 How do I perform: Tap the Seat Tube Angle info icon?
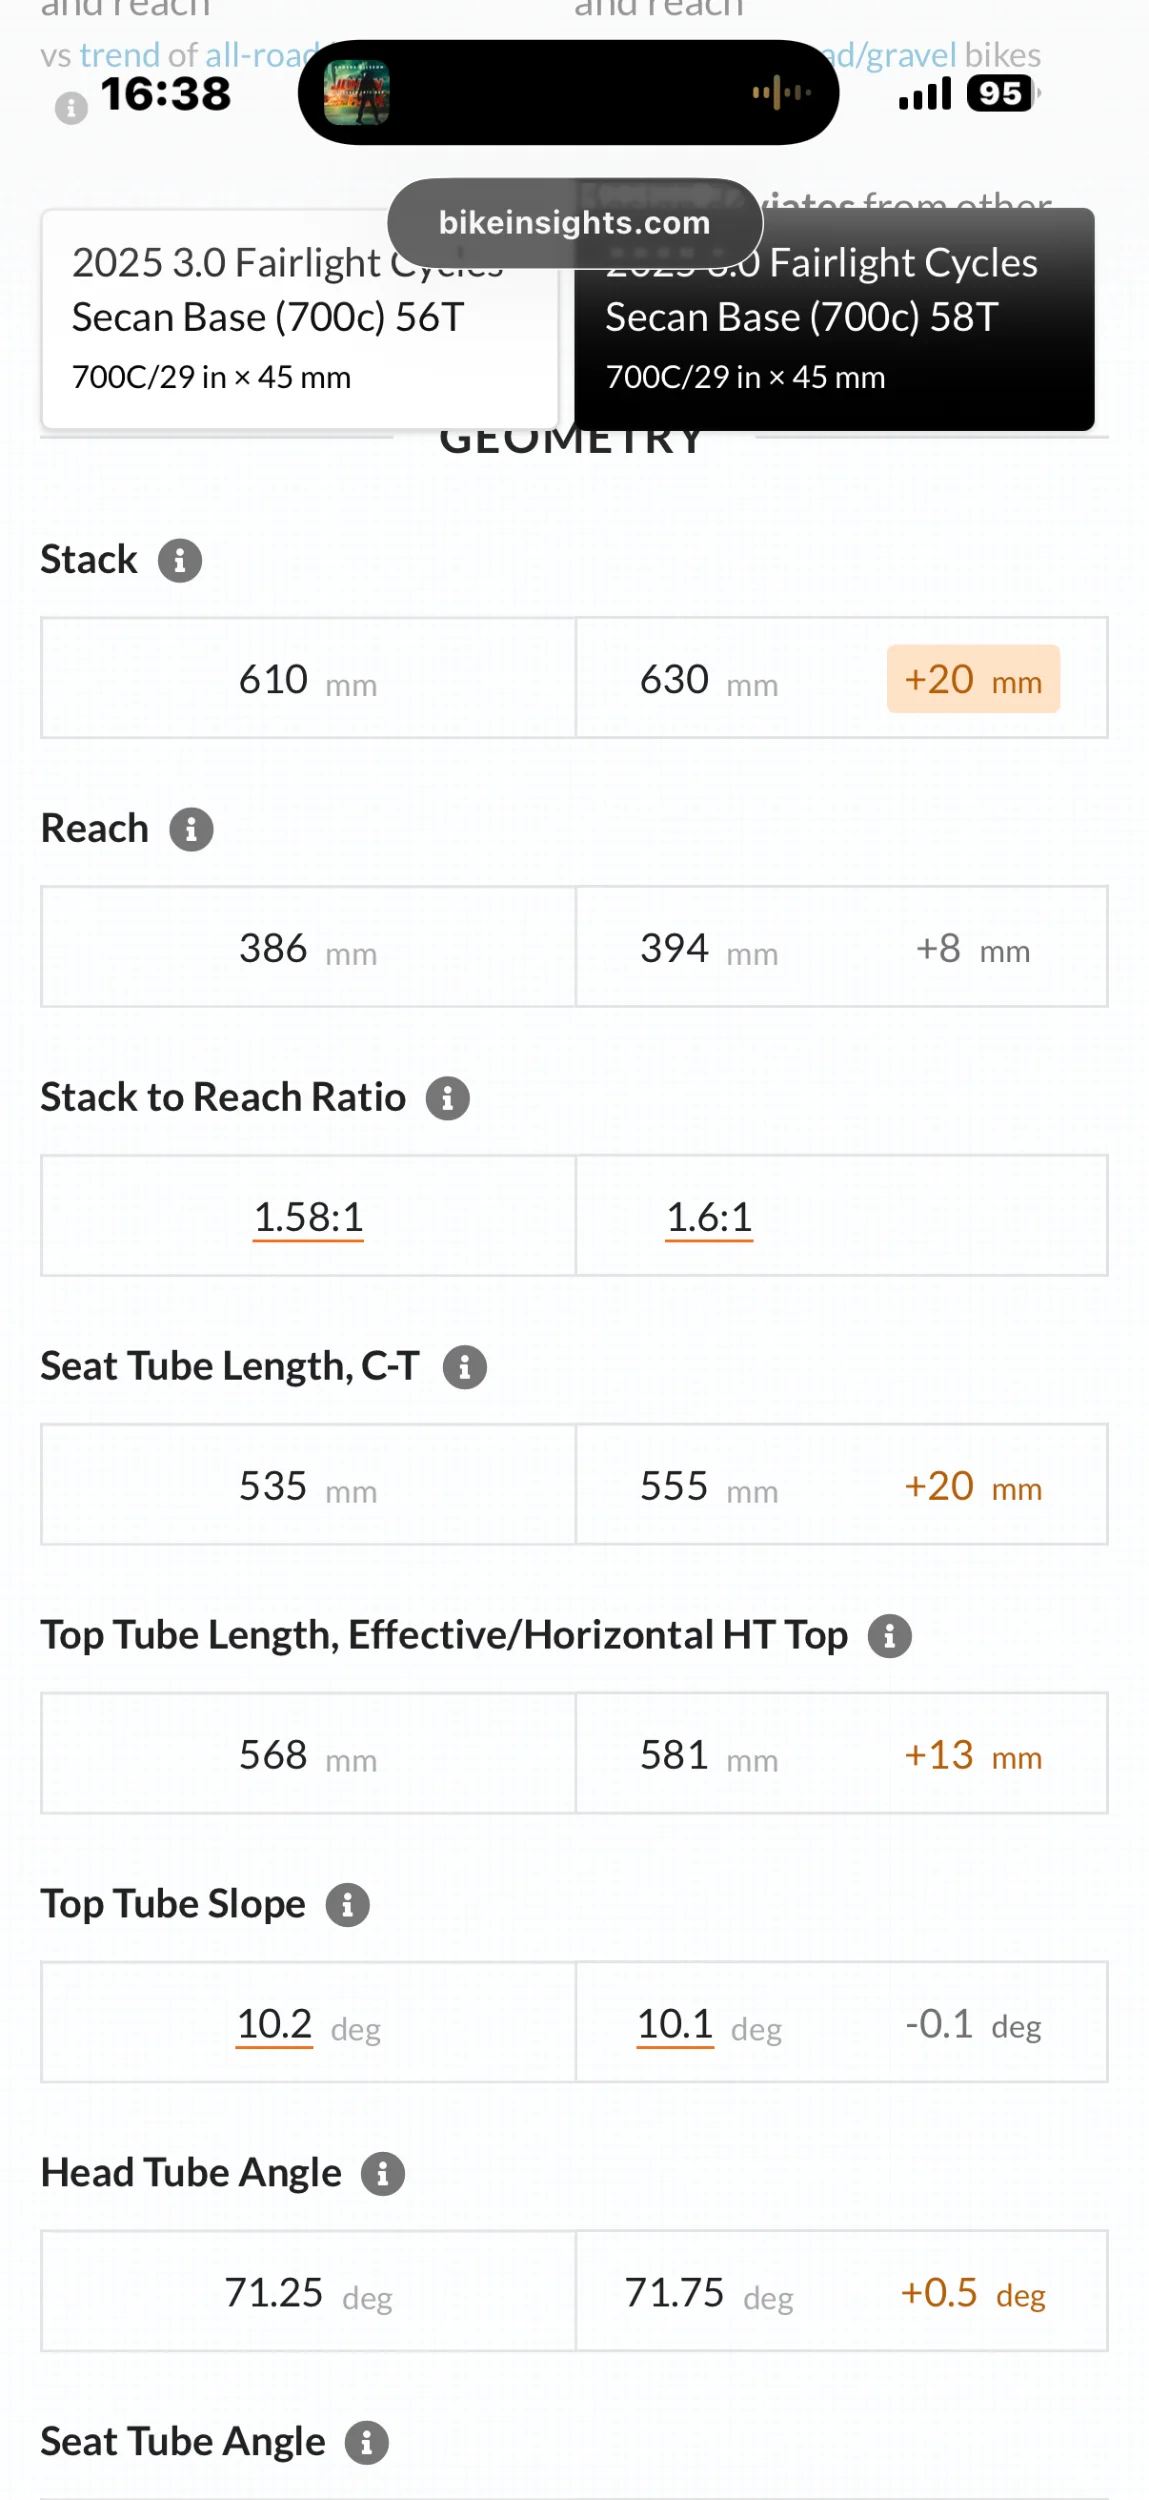click(x=367, y=2443)
